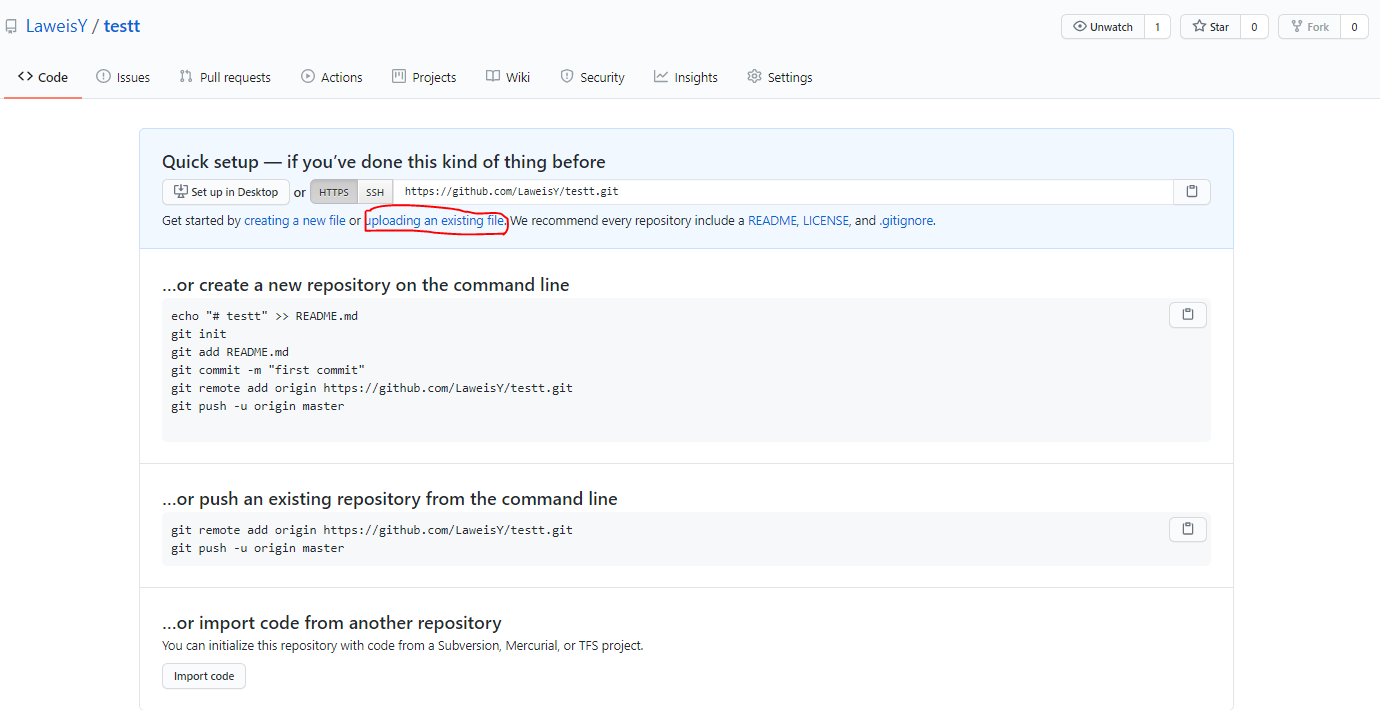Click the Insights tab graph icon
This screenshot has height=710, width=1380.
661,76
